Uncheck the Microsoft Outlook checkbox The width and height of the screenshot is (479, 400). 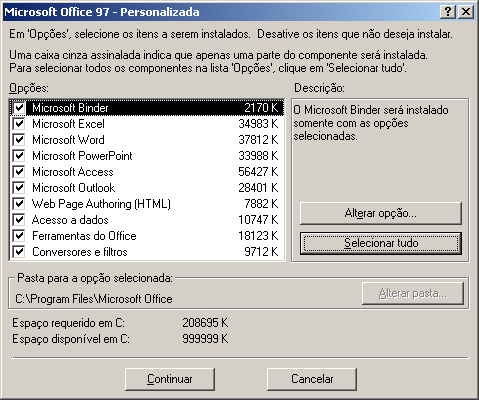[x=19, y=188]
